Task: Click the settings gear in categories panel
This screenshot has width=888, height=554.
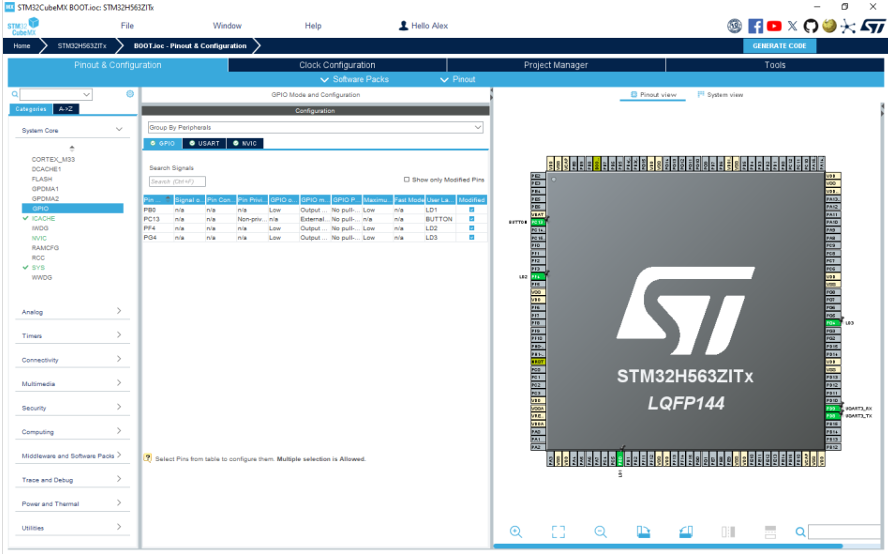Action: click(x=130, y=94)
